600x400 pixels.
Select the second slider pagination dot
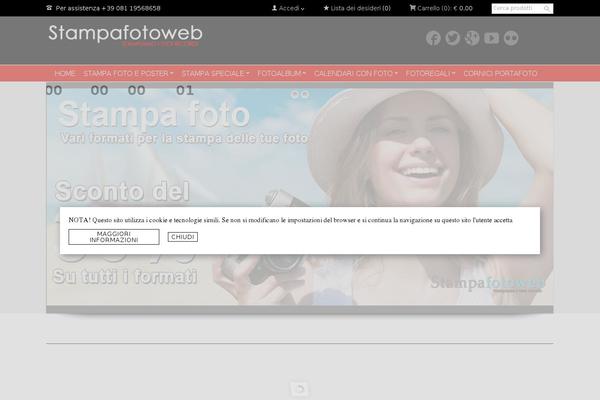click(305, 94)
